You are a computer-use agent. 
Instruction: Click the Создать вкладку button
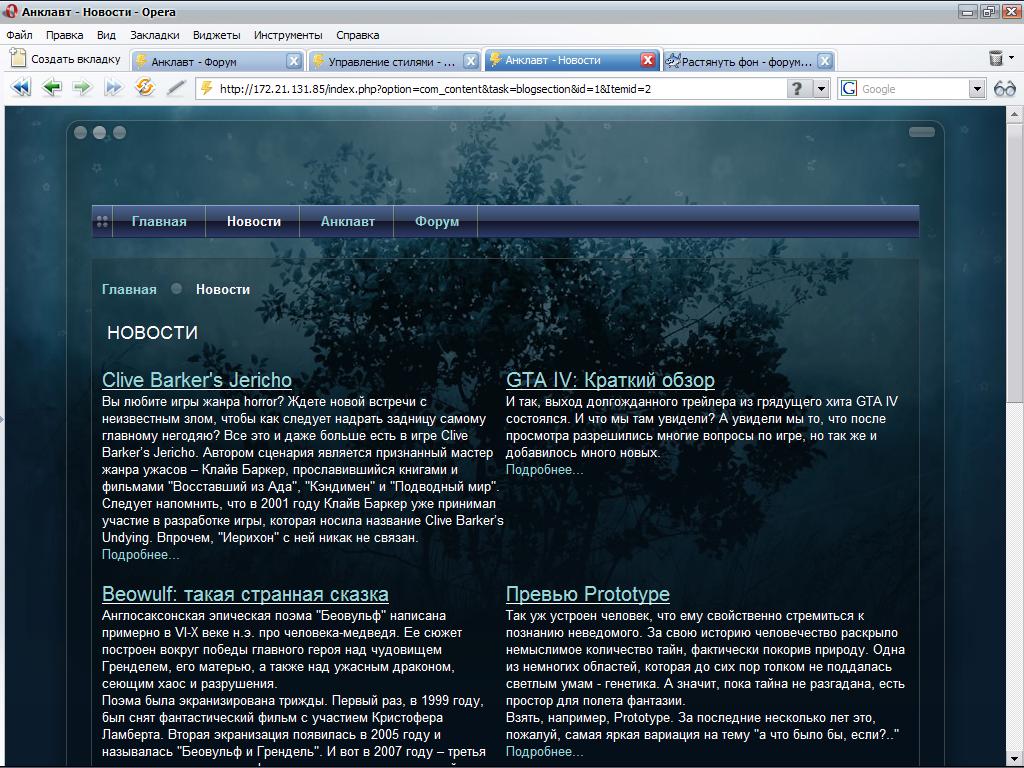pos(65,59)
